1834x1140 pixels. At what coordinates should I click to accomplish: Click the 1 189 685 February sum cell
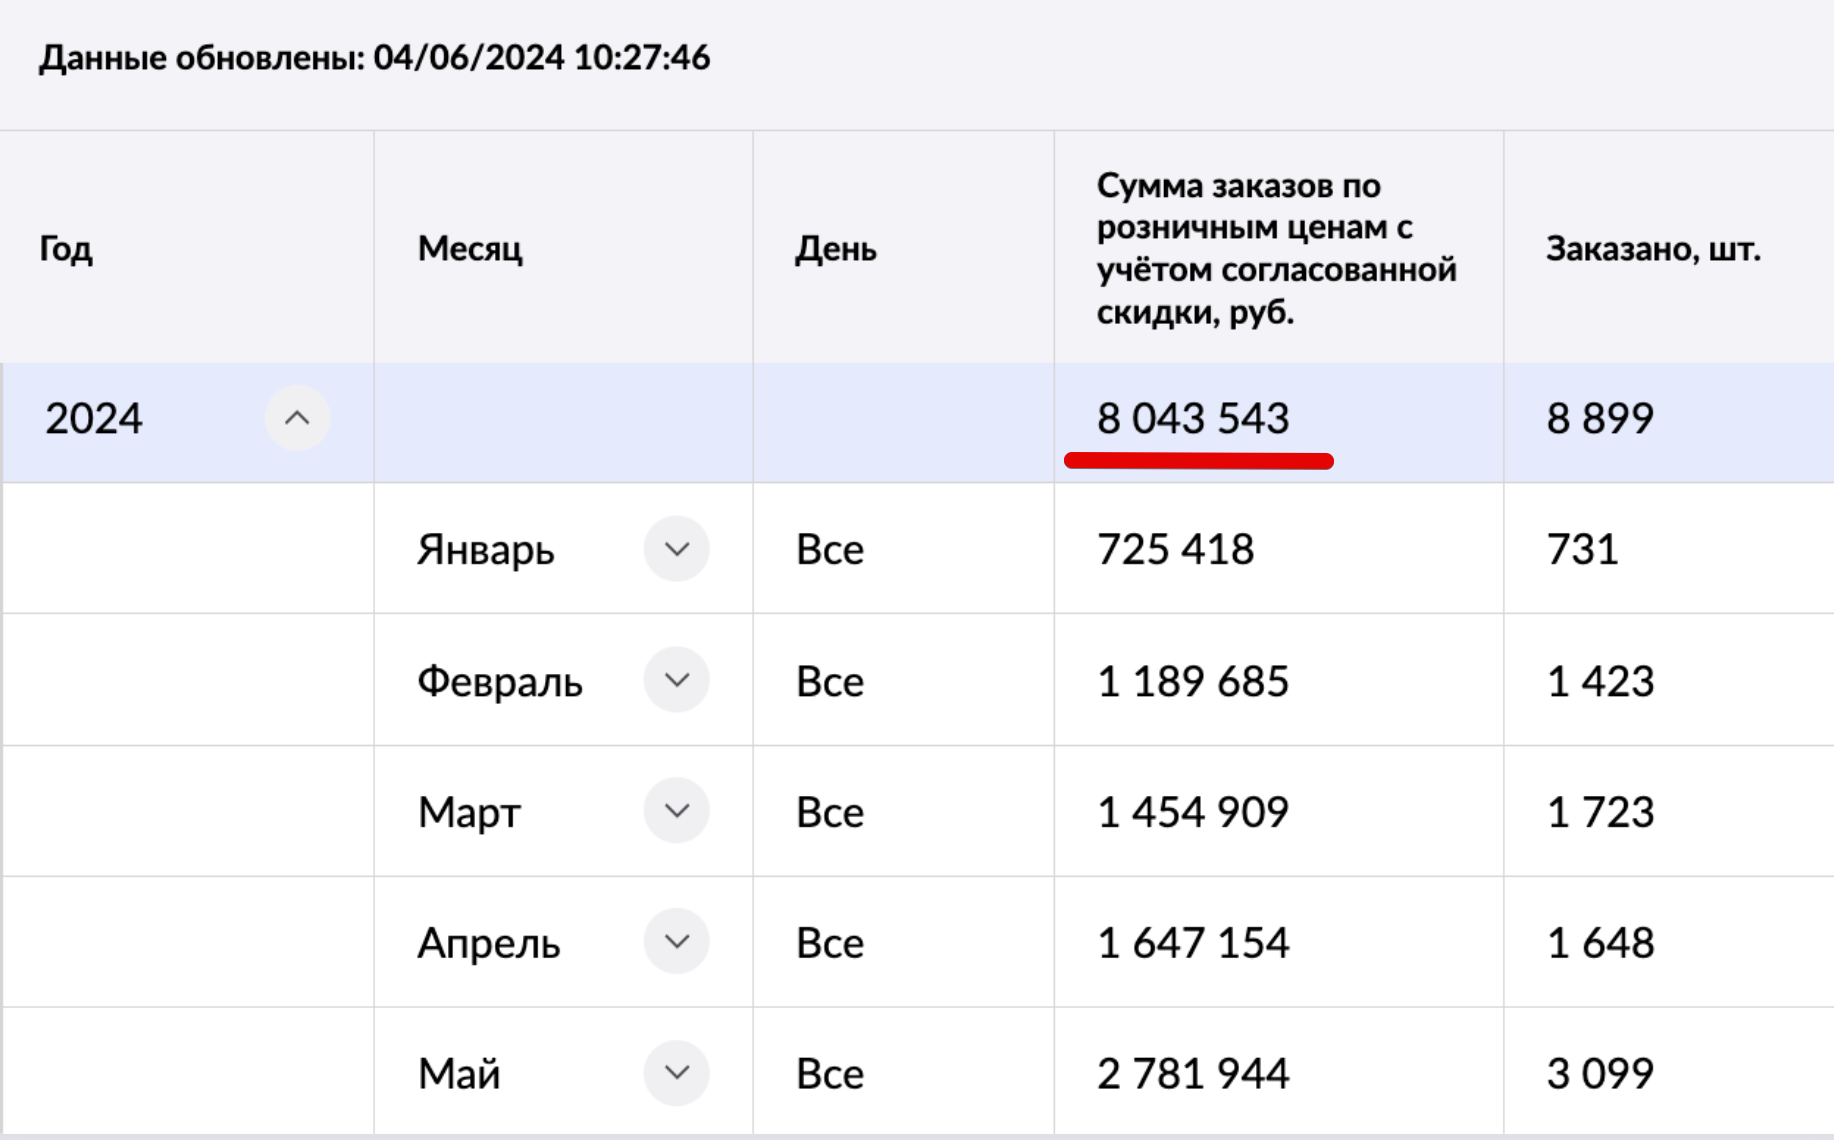(1192, 681)
